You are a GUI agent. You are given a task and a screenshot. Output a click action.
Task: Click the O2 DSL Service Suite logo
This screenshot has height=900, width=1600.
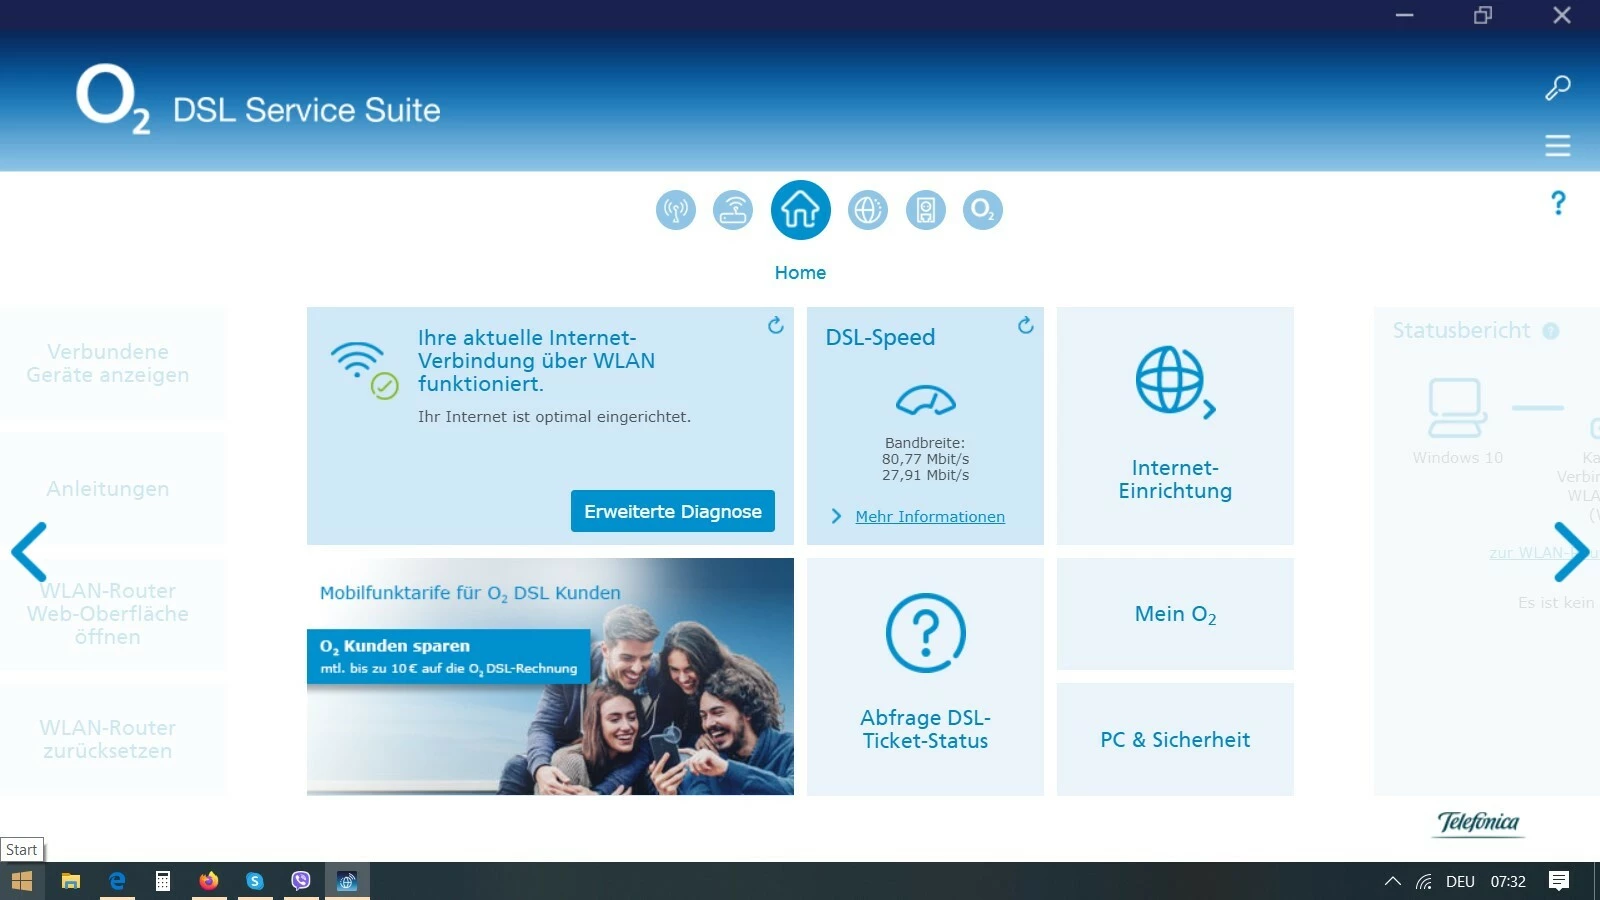tap(258, 100)
